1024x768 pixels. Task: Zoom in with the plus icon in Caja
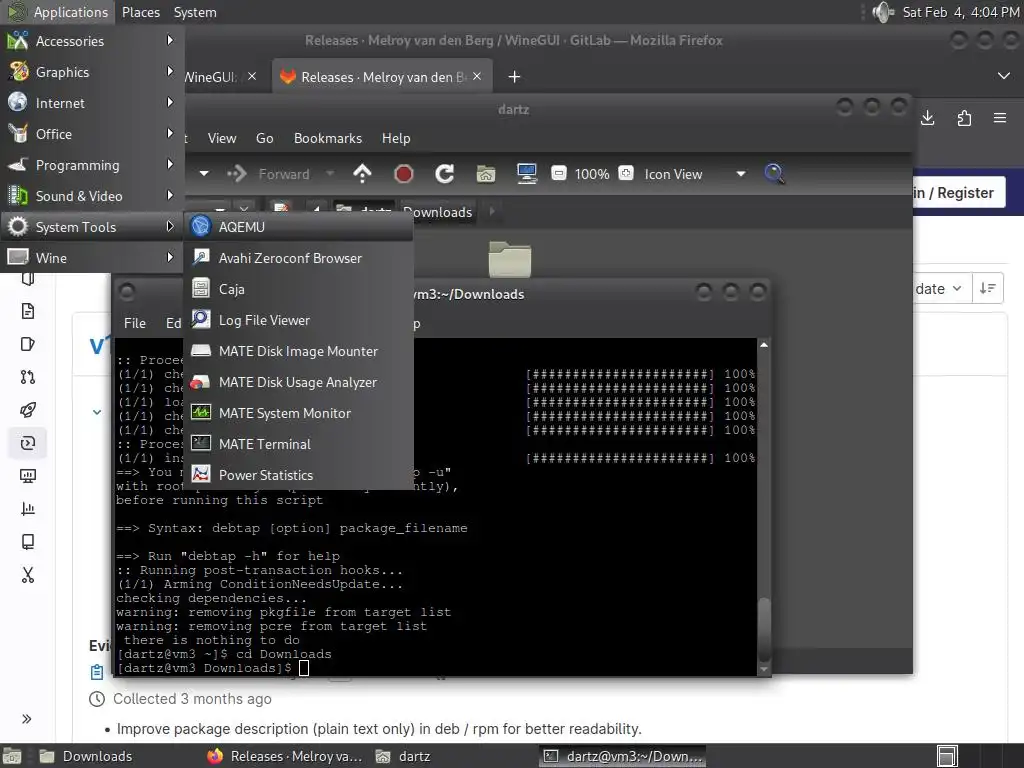click(626, 174)
